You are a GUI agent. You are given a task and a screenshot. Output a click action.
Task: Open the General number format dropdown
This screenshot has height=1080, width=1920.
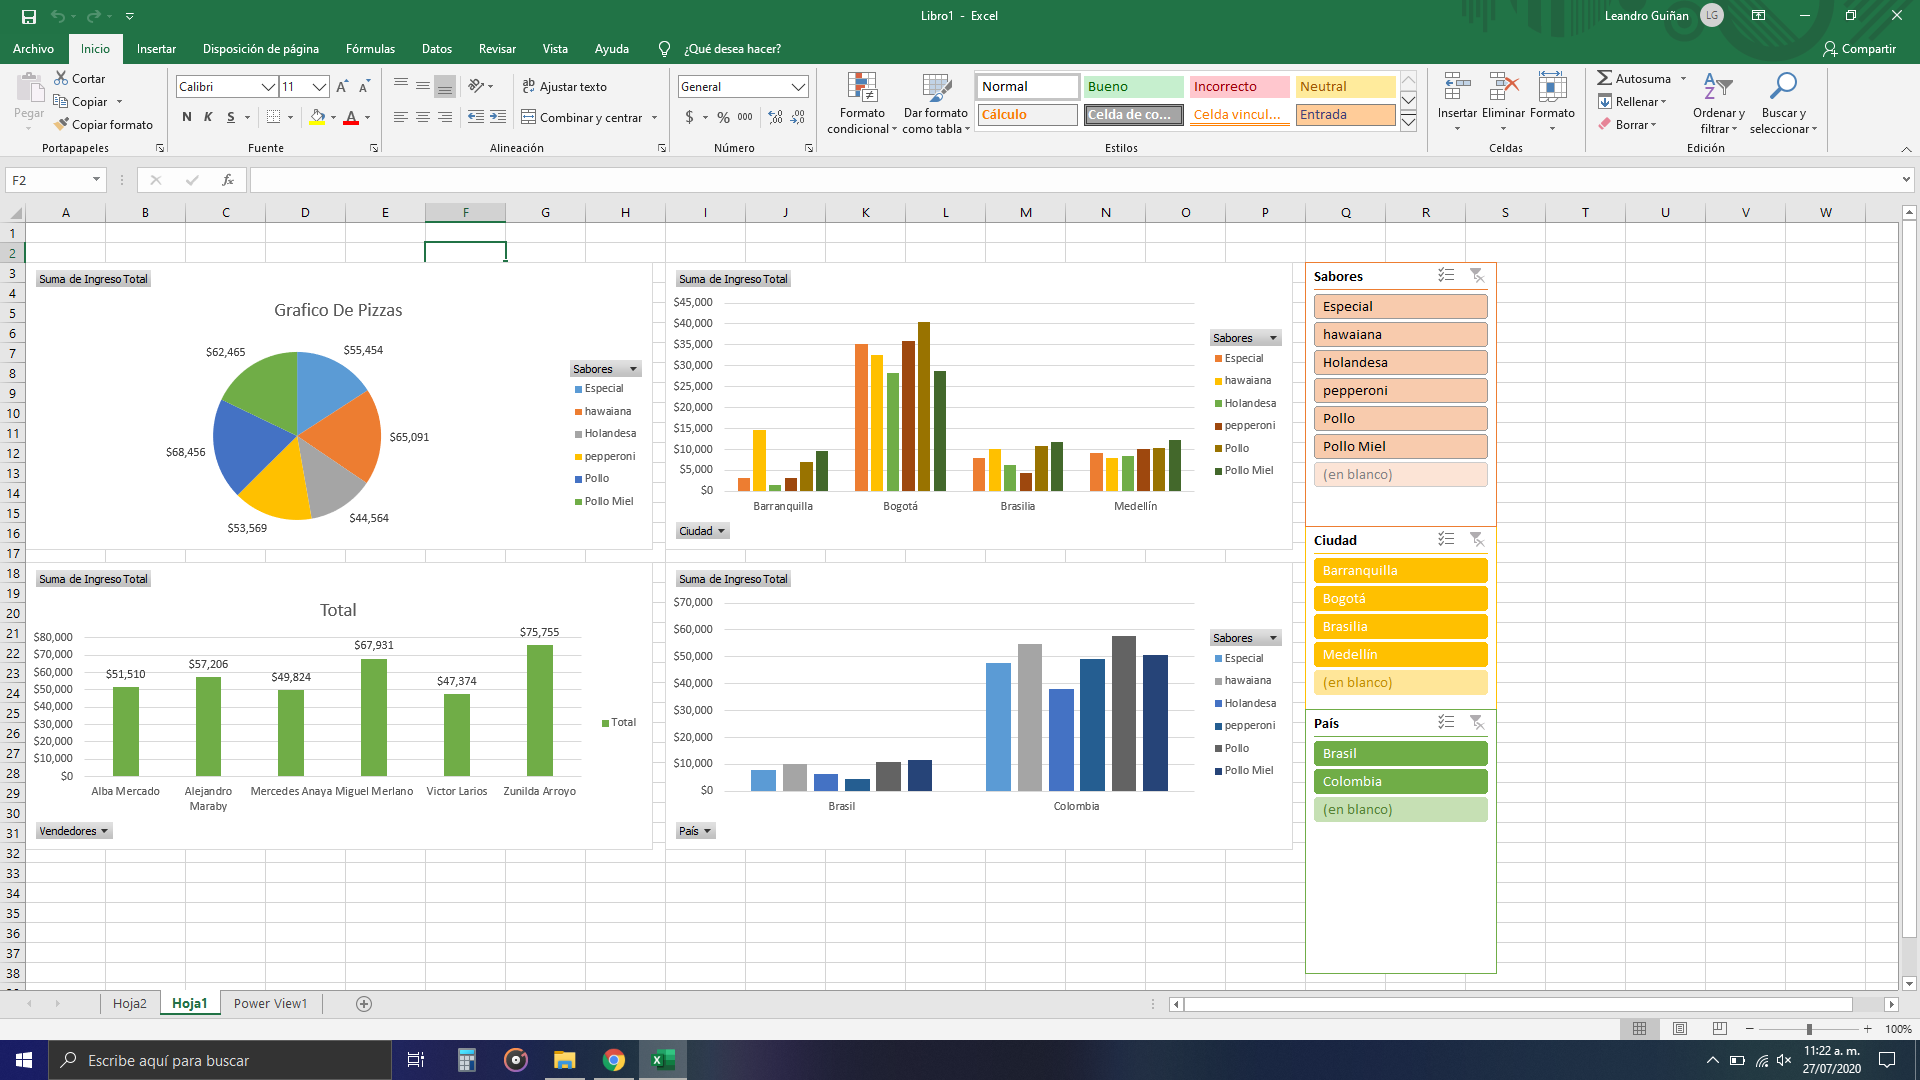[x=798, y=87]
